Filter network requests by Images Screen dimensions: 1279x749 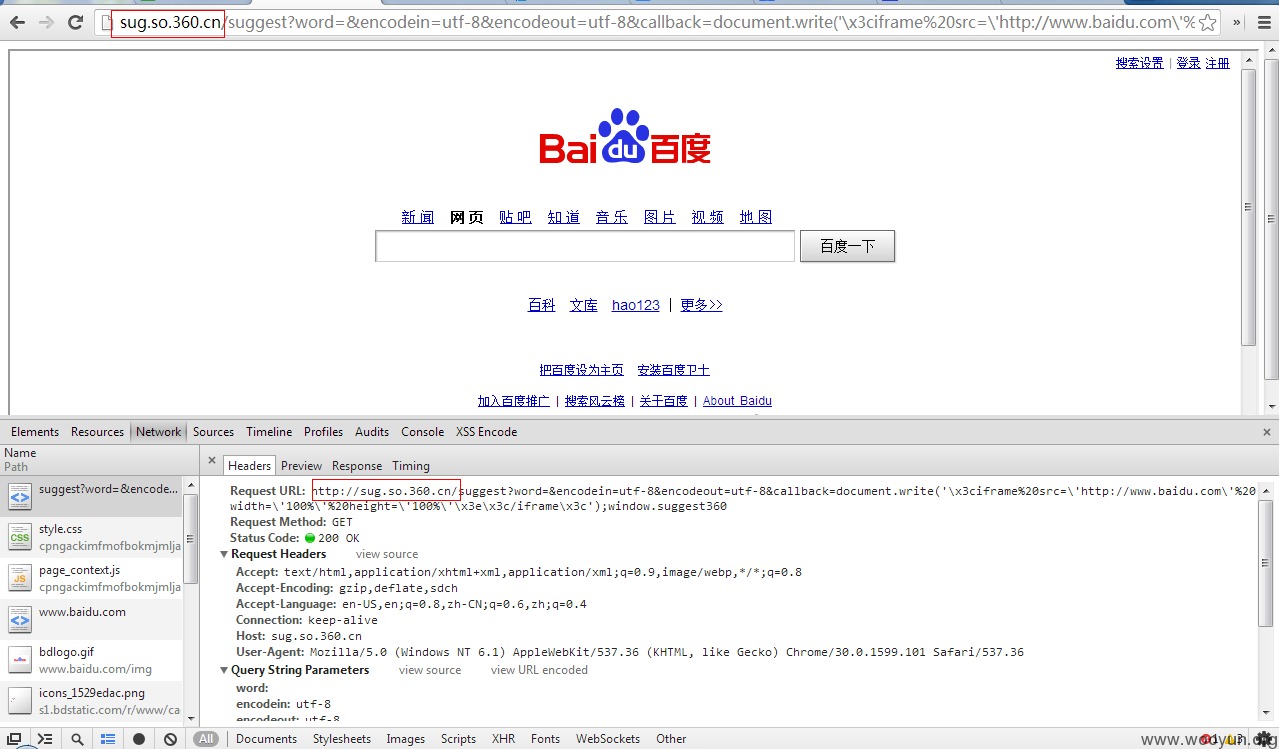[x=406, y=739]
